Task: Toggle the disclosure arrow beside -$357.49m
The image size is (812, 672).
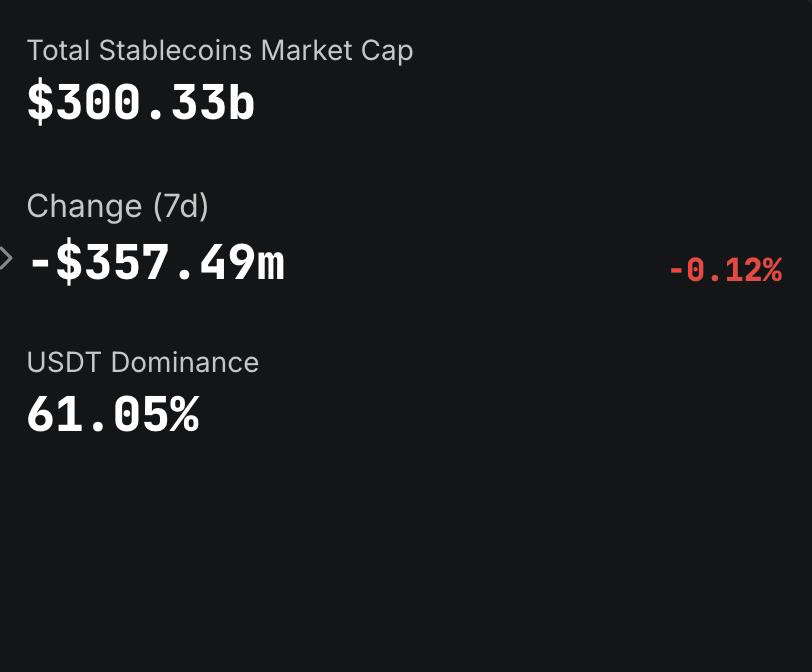Action: [6, 258]
